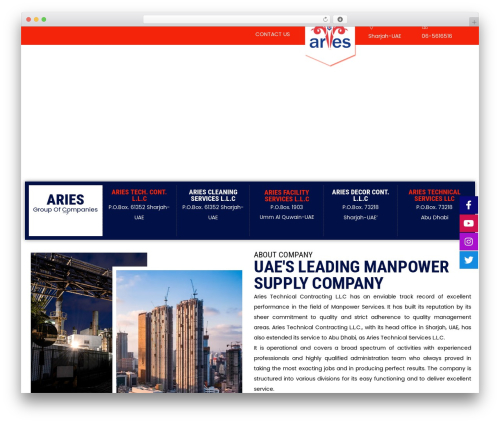Open the Twitter social icon

tap(468, 260)
